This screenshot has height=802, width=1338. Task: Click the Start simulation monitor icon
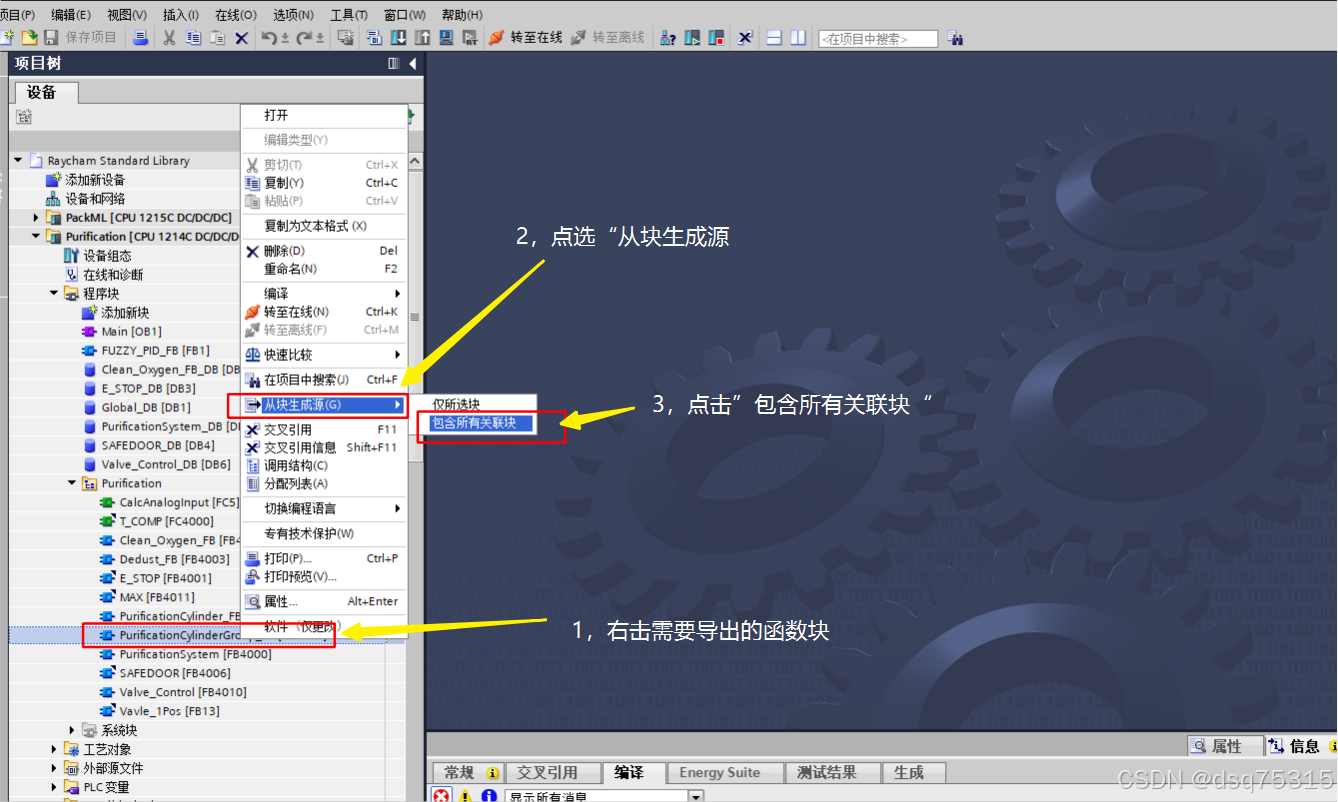tap(445, 38)
